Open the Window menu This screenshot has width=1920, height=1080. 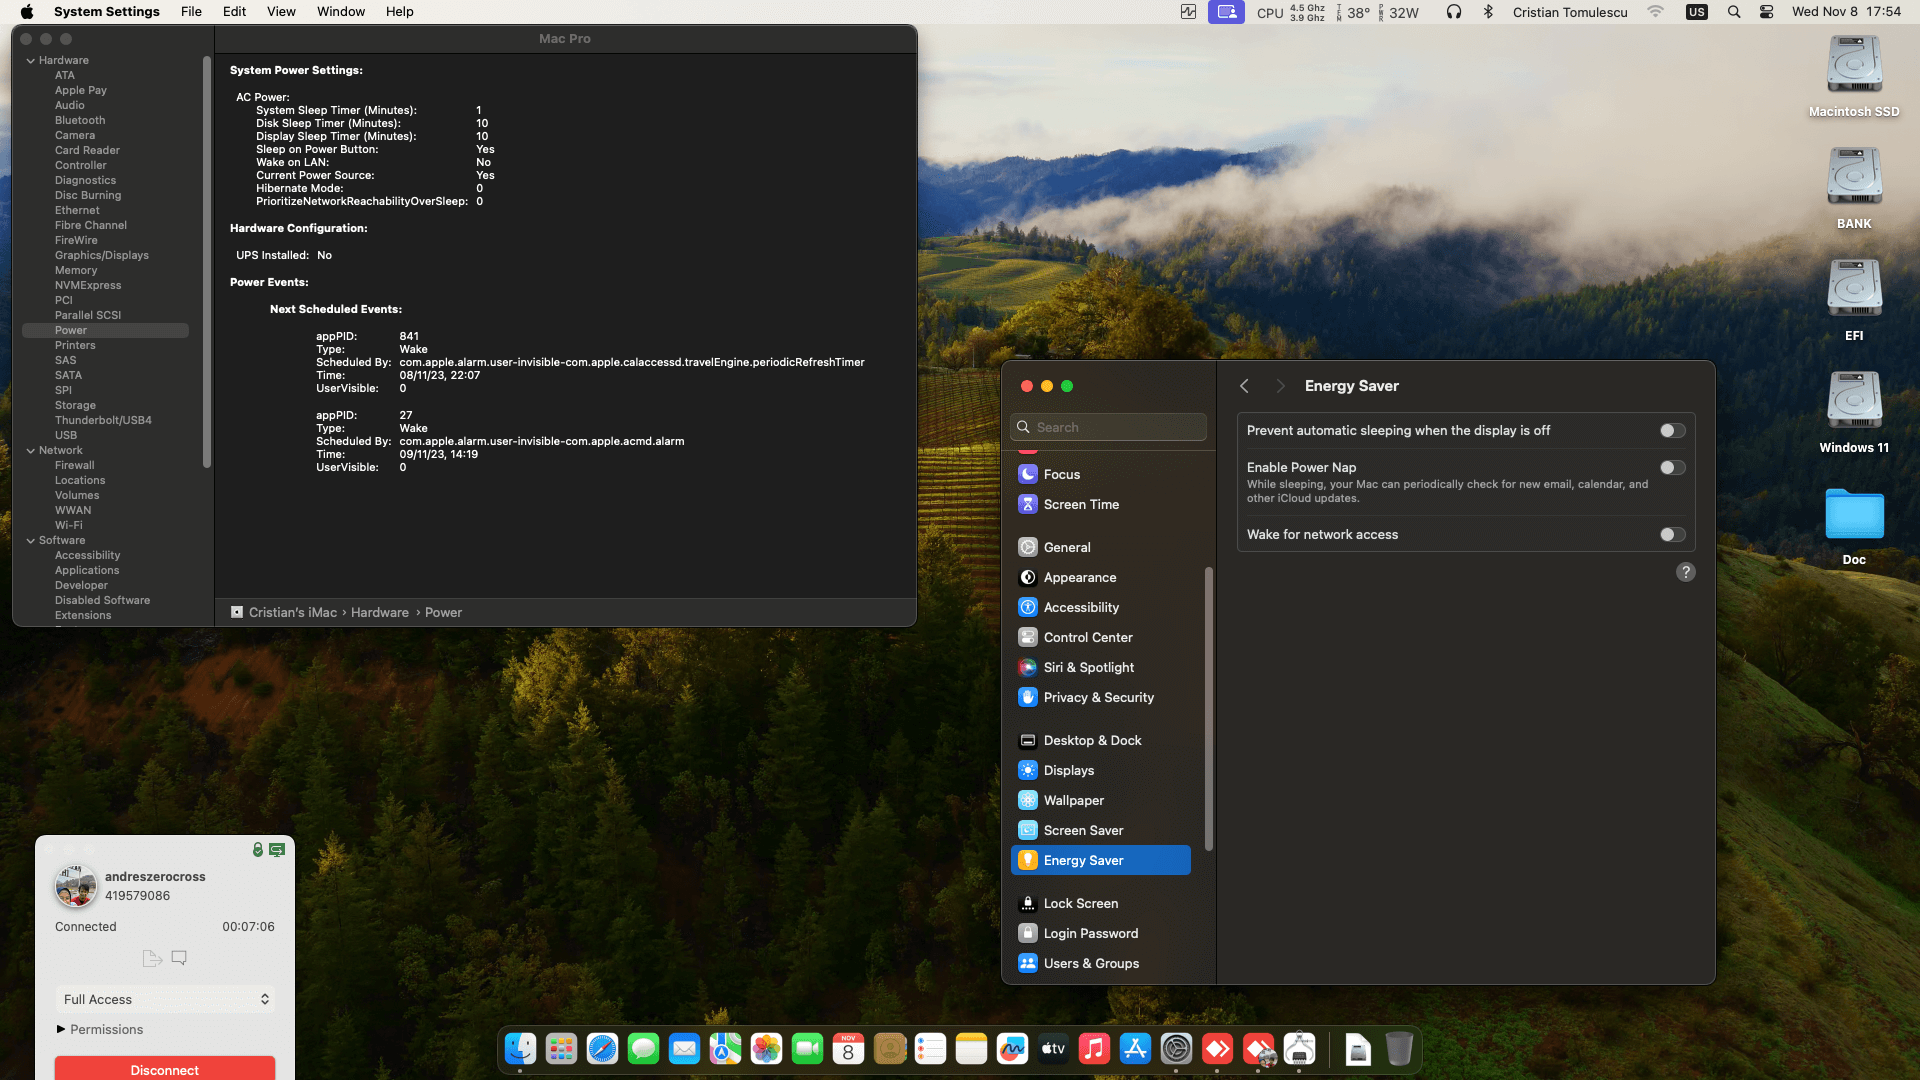[x=340, y=12]
